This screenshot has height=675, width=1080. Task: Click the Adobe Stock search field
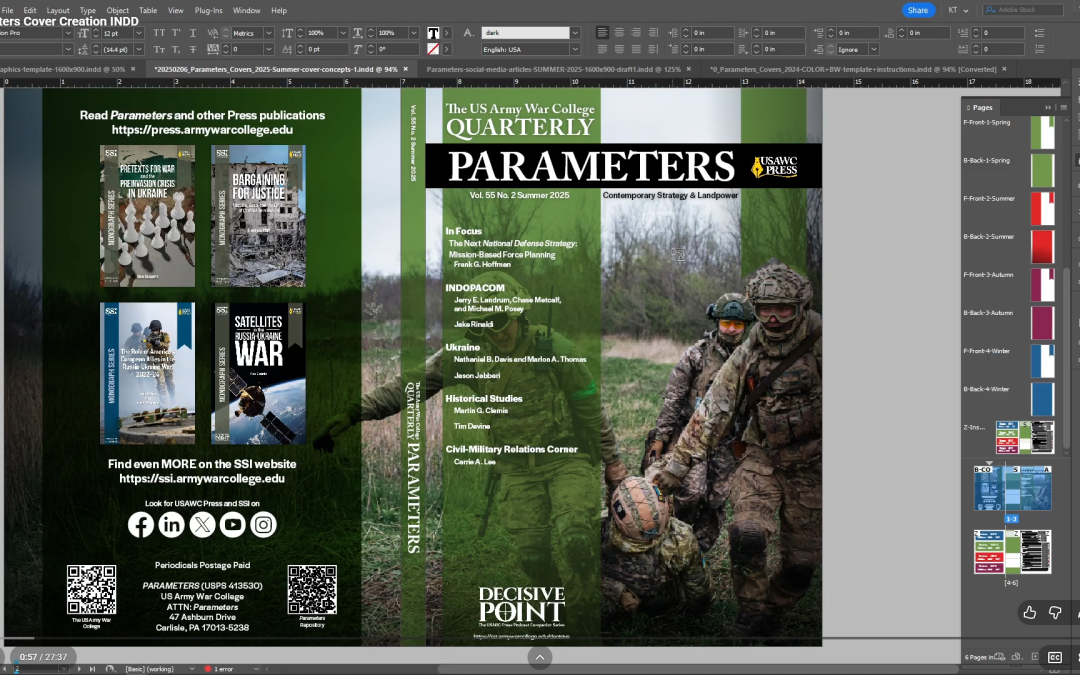(x=1024, y=10)
